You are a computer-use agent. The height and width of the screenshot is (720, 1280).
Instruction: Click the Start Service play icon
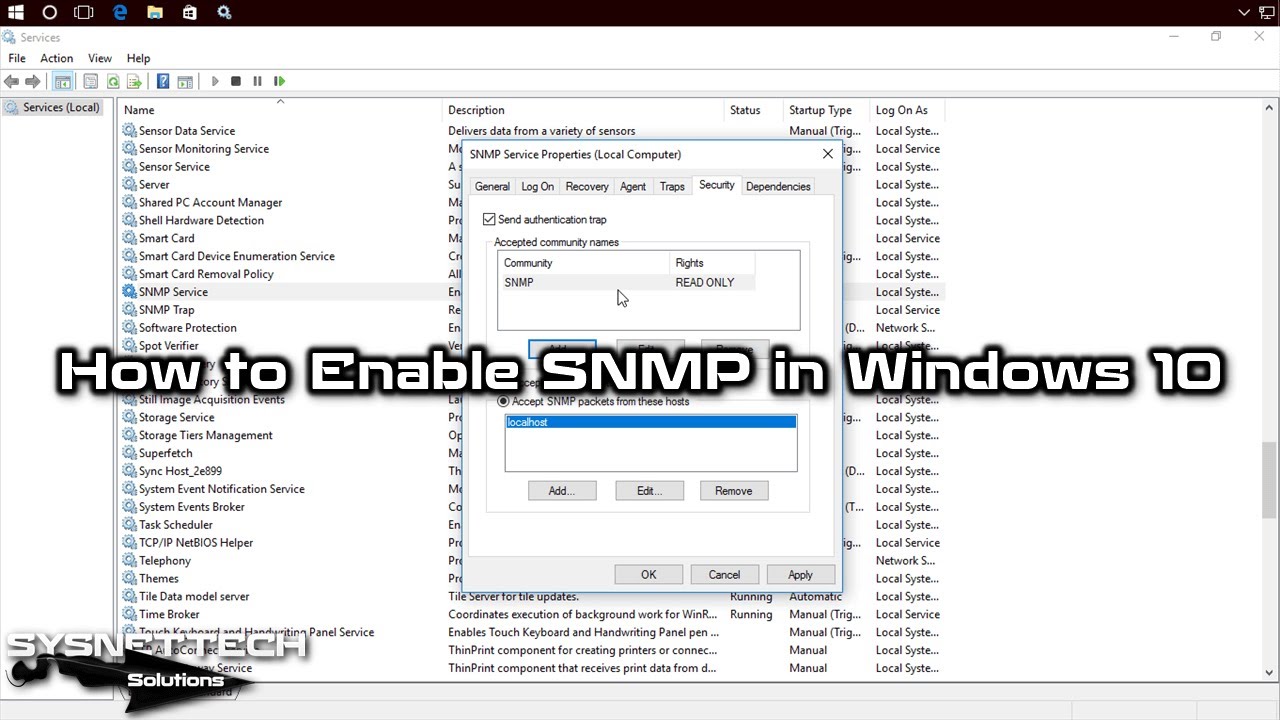[214, 81]
